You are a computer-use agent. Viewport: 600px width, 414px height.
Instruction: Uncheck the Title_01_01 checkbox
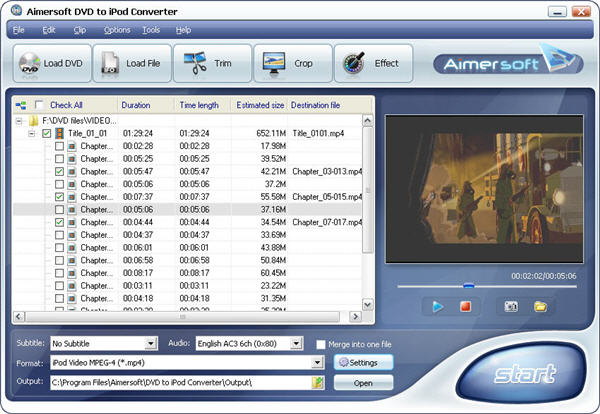47,132
